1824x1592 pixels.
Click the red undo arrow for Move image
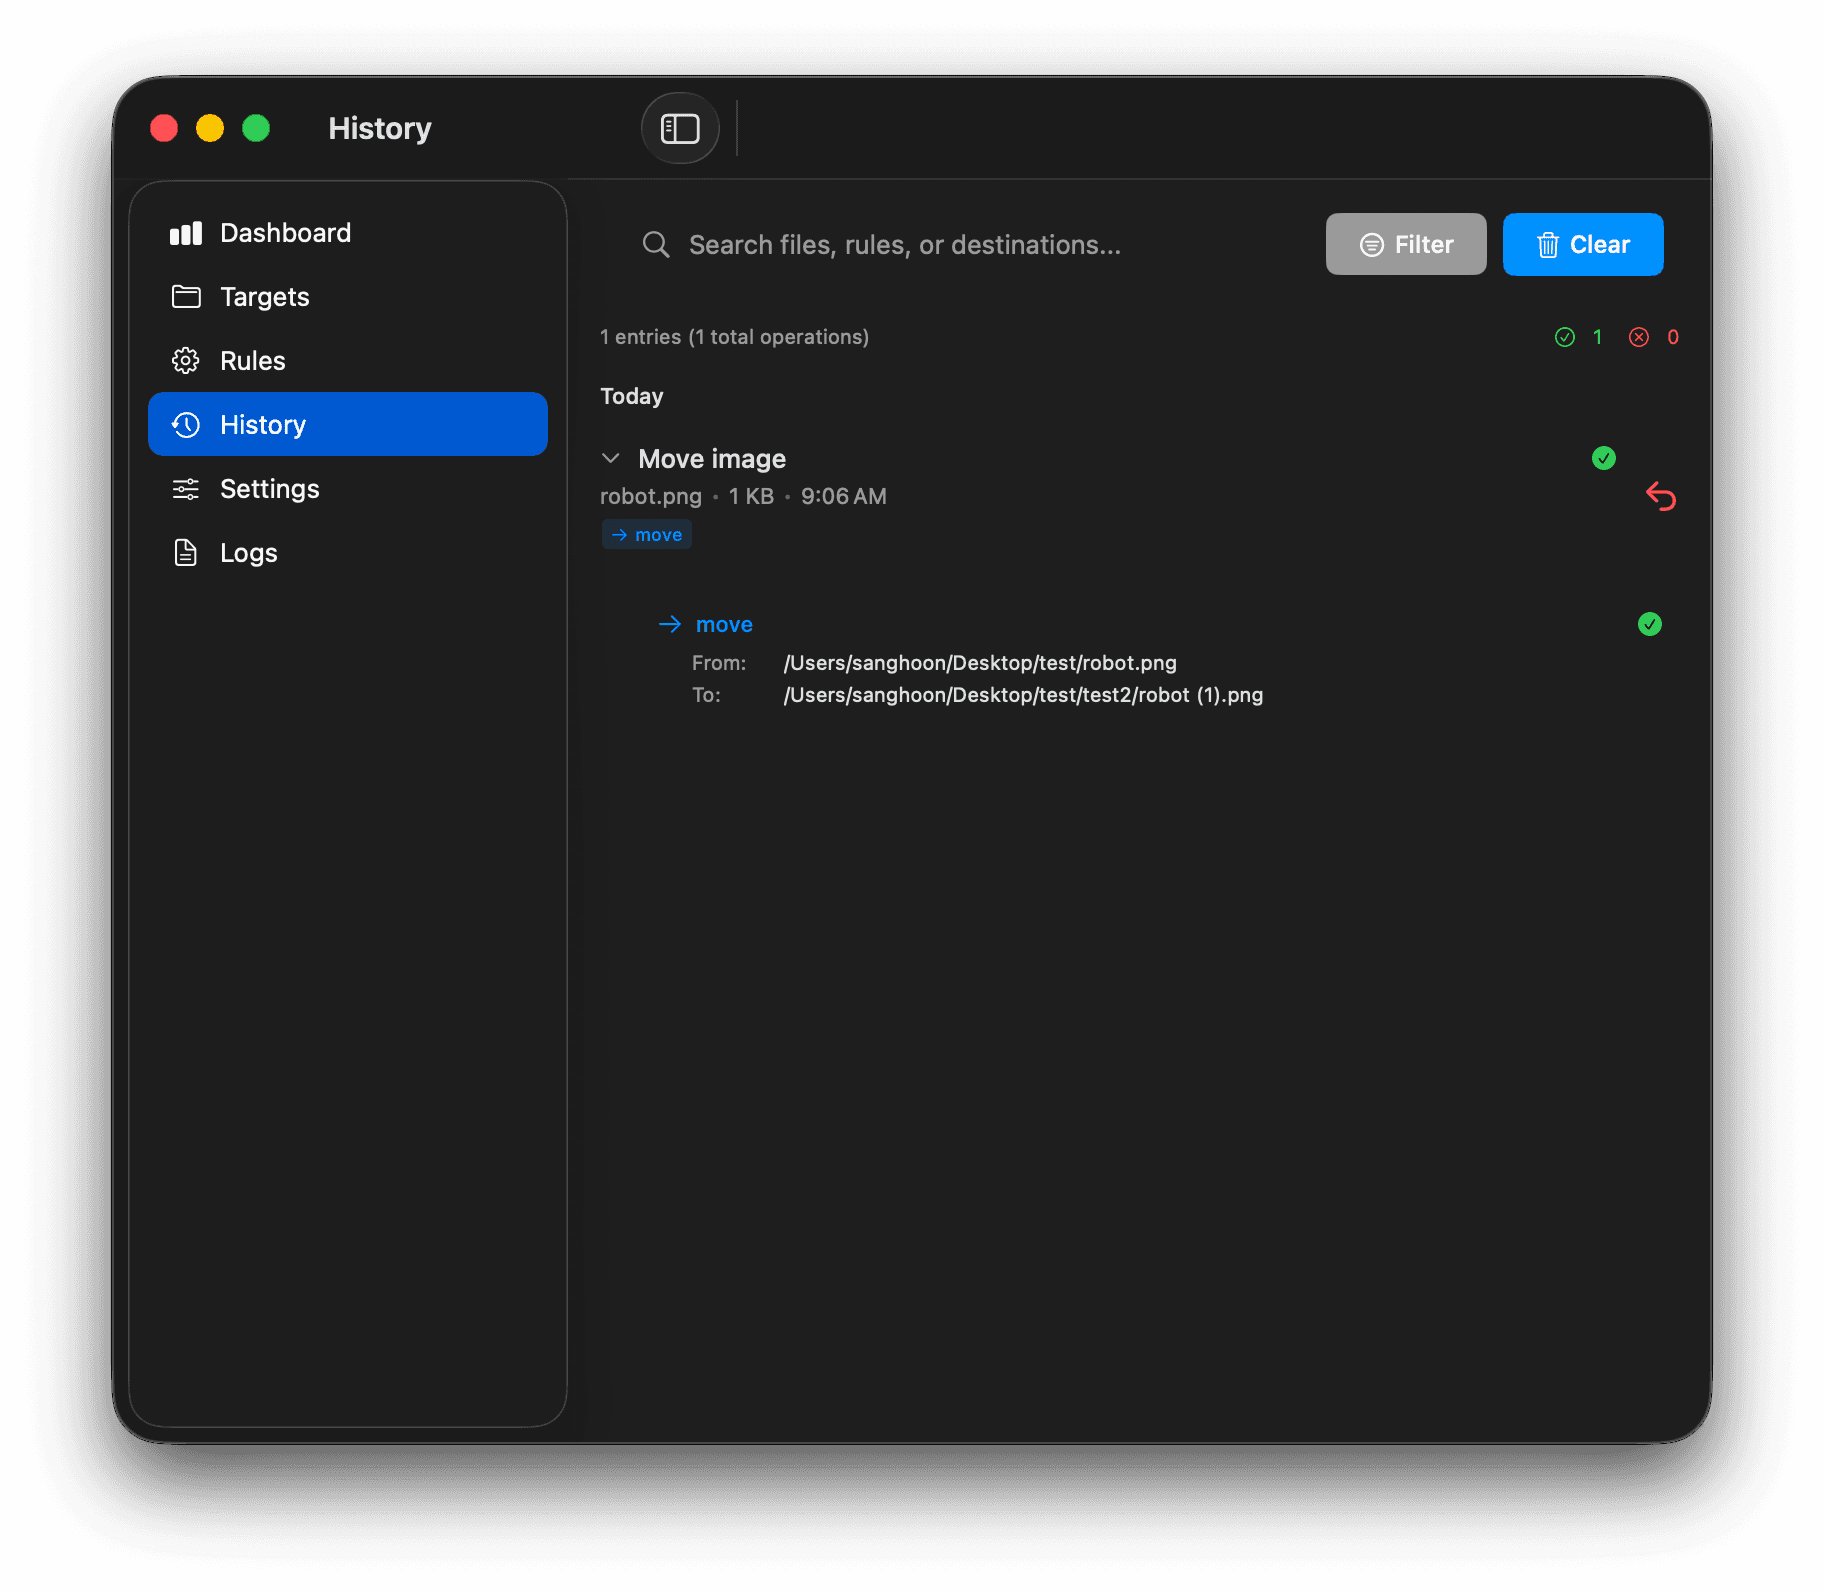coord(1661,496)
